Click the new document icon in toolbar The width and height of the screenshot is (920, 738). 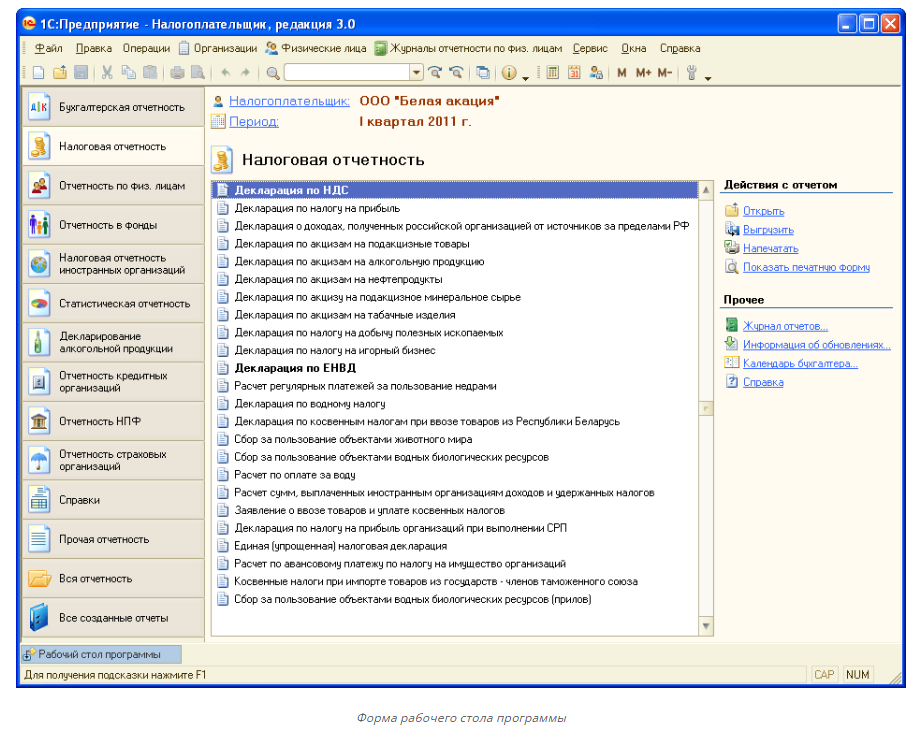(x=38, y=73)
